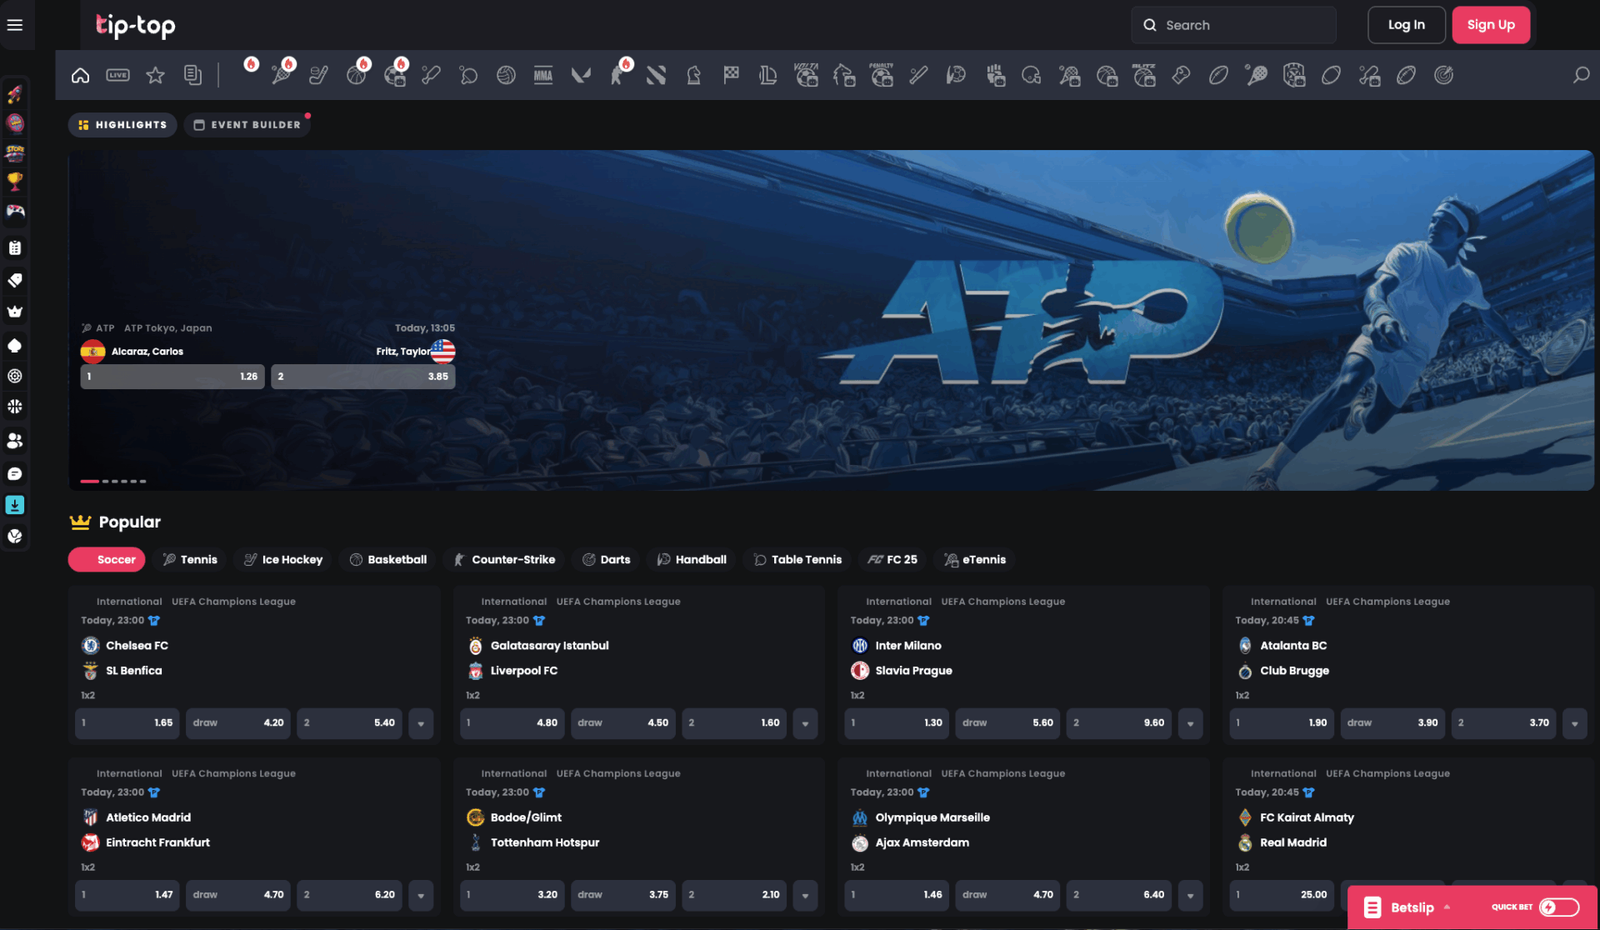Click the favorites star icon
This screenshot has height=930, width=1600.
(155, 75)
